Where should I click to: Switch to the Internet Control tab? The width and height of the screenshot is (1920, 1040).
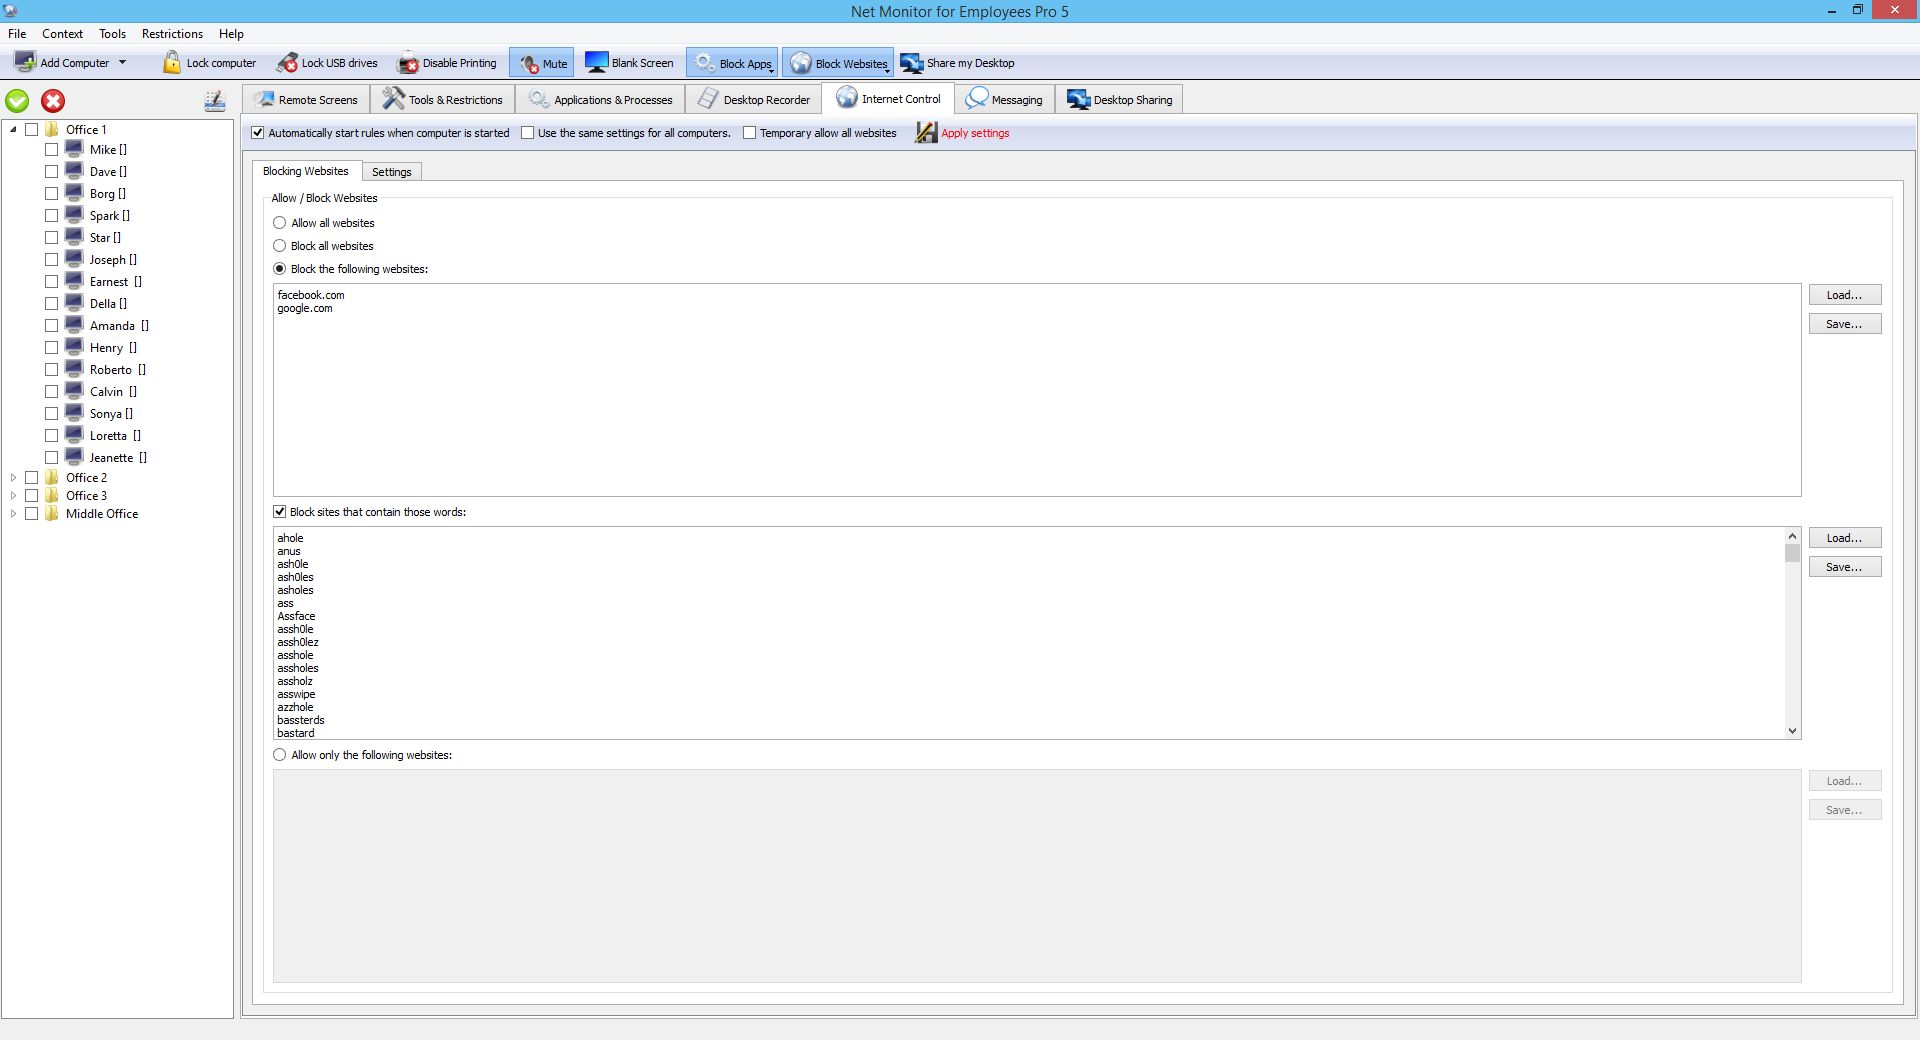[x=889, y=98]
